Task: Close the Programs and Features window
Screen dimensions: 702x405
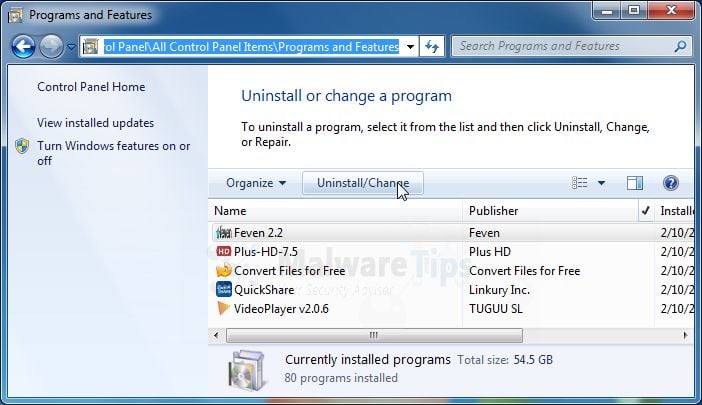Action: pos(671,11)
